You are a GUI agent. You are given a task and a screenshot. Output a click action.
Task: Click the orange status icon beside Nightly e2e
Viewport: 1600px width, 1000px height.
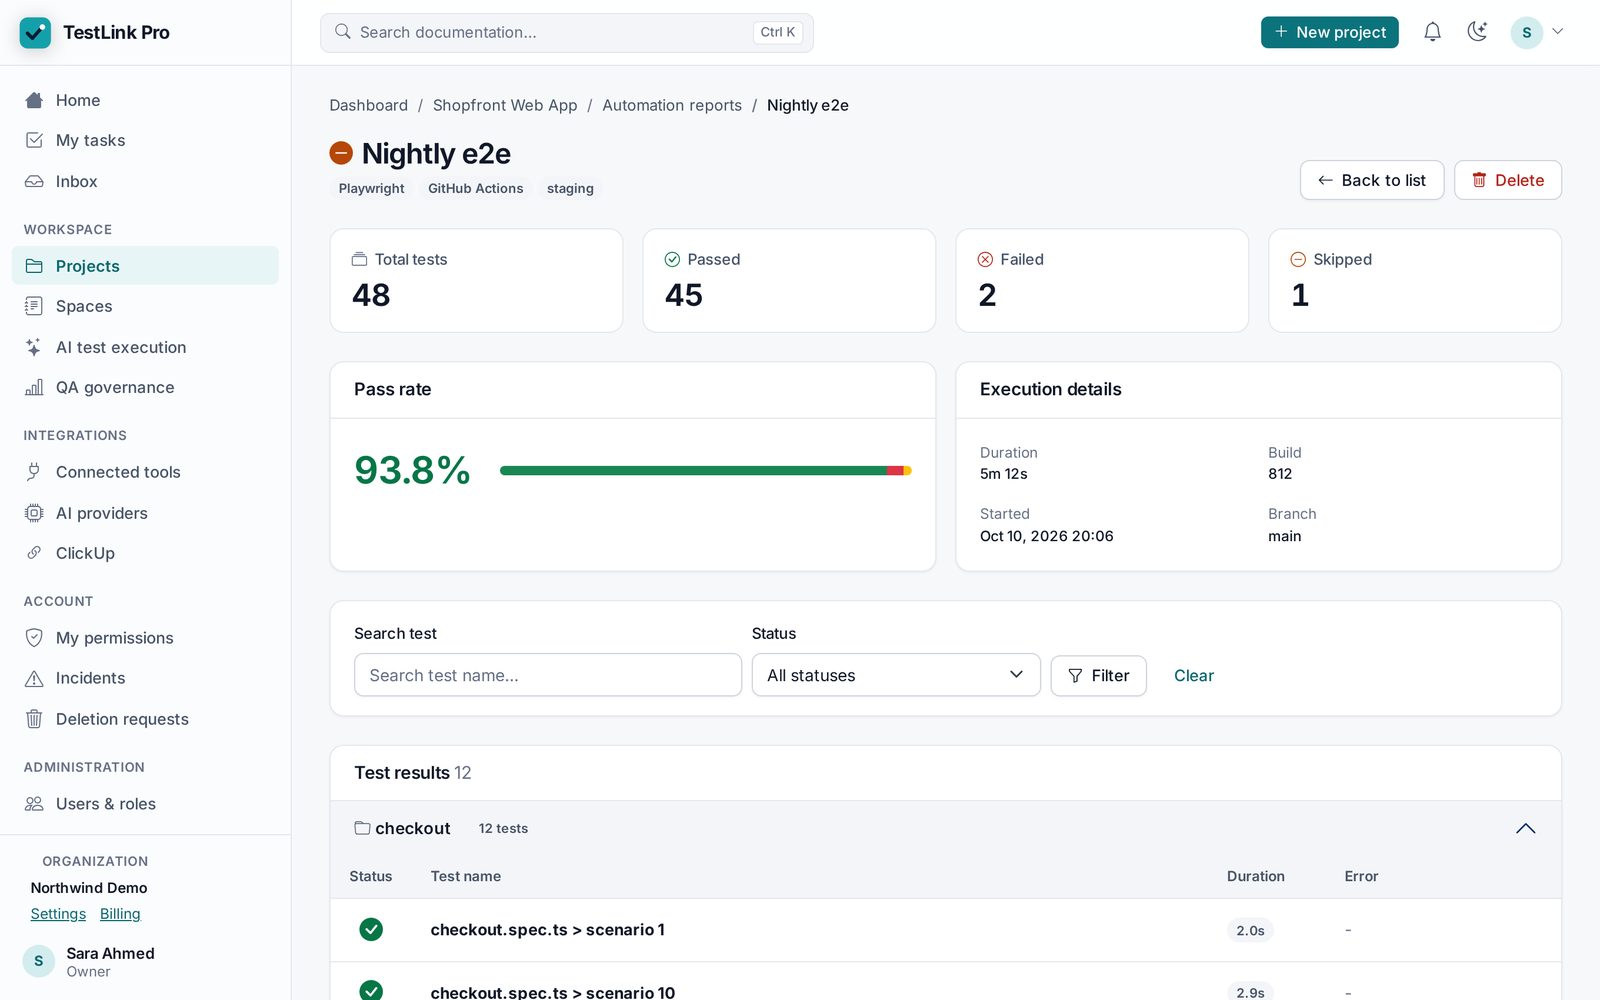coord(341,153)
